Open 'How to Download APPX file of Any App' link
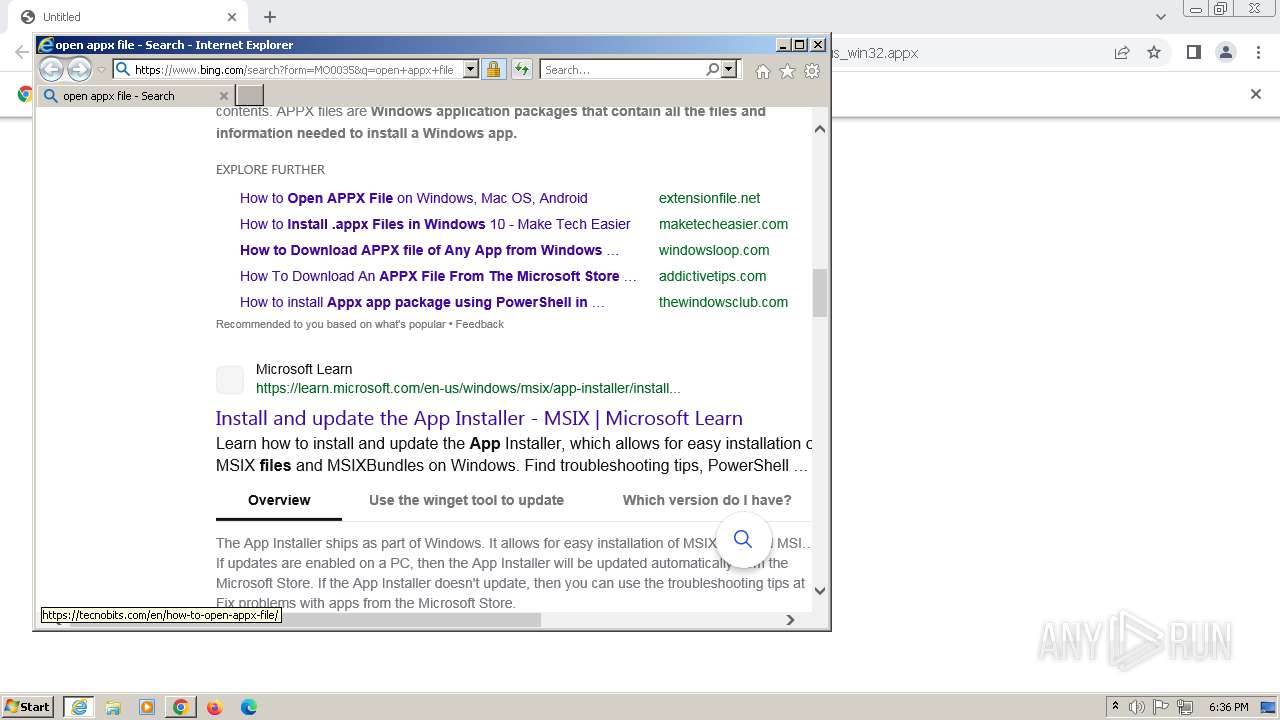This screenshot has height=720, width=1280. 429,250
